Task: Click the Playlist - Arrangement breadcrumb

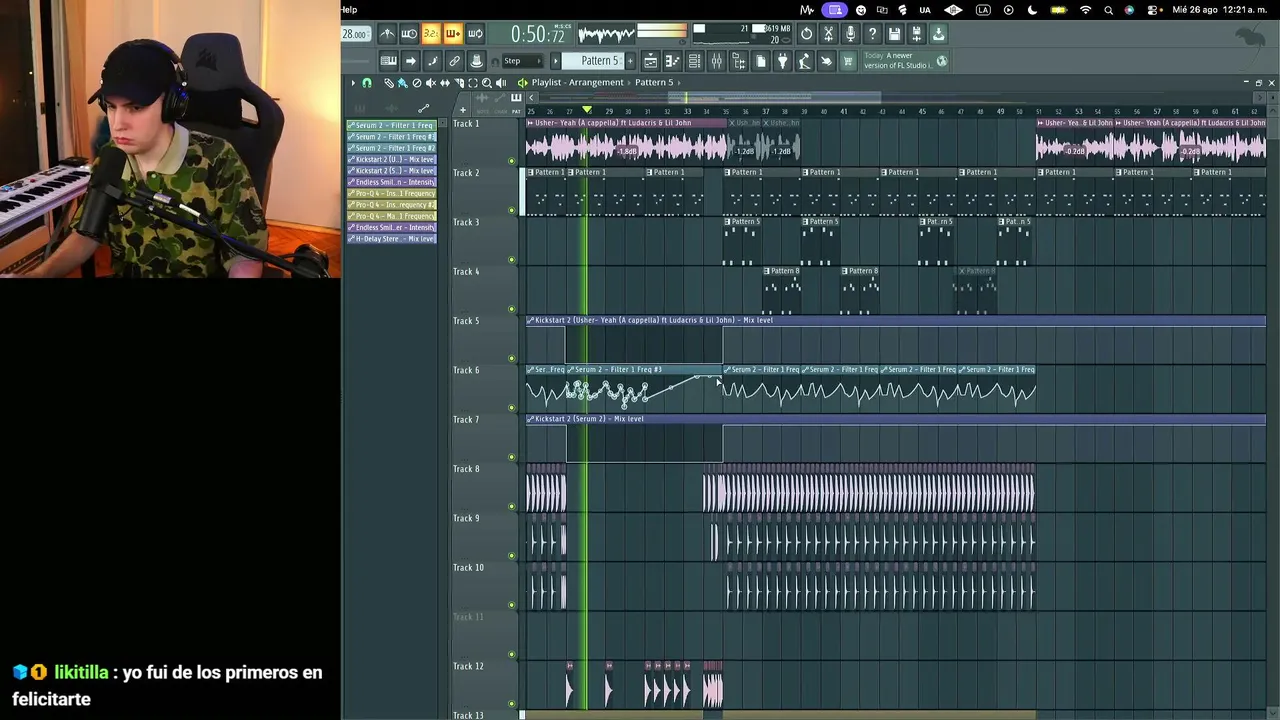Action: point(578,83)
